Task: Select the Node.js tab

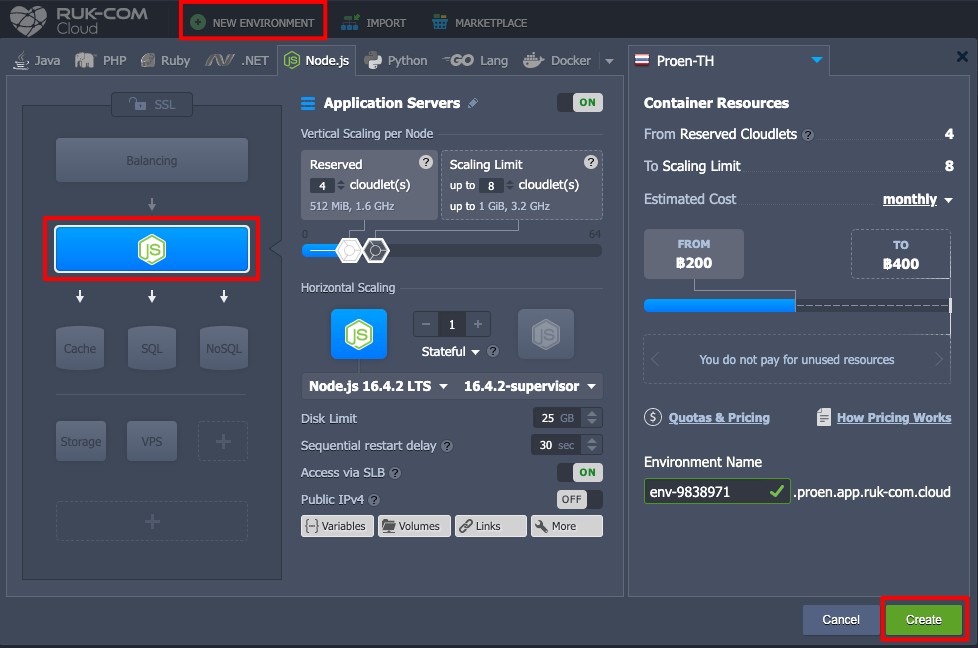Action: coord(316,60)
